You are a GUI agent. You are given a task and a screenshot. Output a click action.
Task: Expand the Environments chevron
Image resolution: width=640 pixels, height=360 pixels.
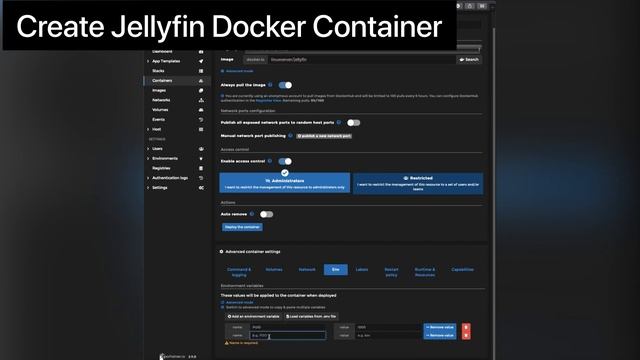pyautogui.click(x=148, y=158)
